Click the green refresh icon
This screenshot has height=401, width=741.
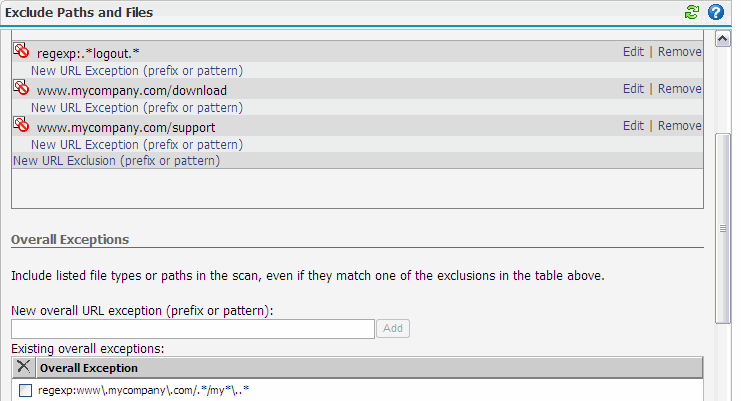click(x=691, y=13)
